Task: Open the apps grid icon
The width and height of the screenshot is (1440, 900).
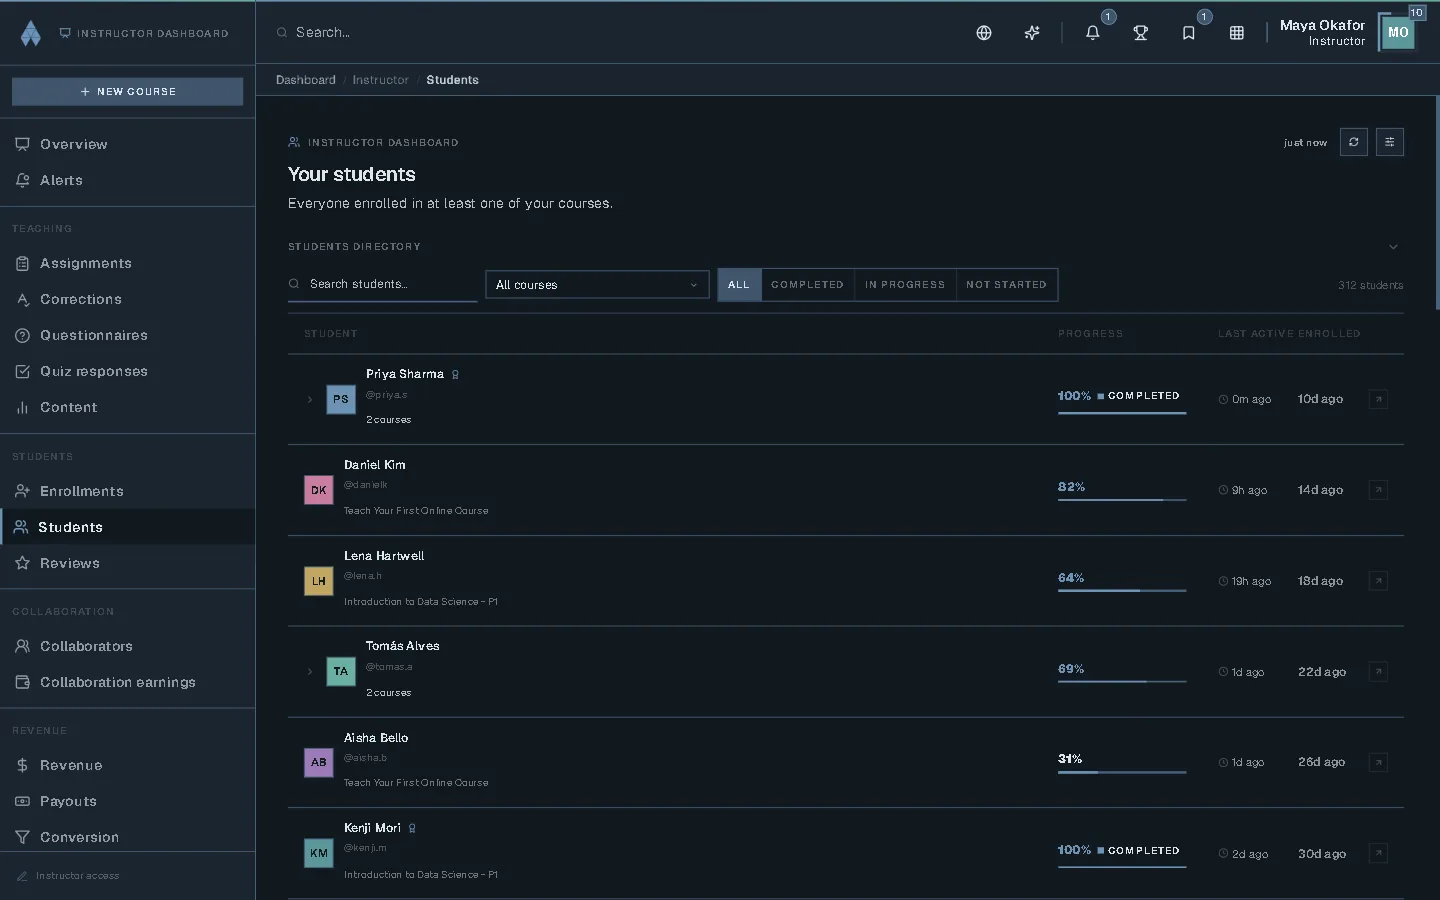Action: pyautogui.click(x=1237, y=33)
